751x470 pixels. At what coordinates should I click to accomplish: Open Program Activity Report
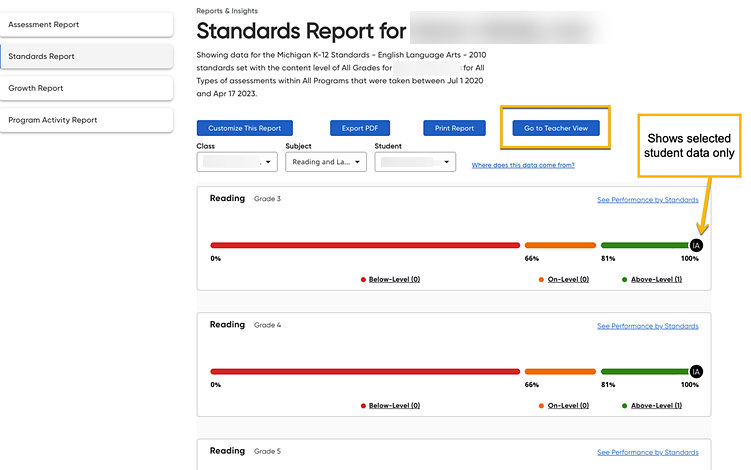87,120
